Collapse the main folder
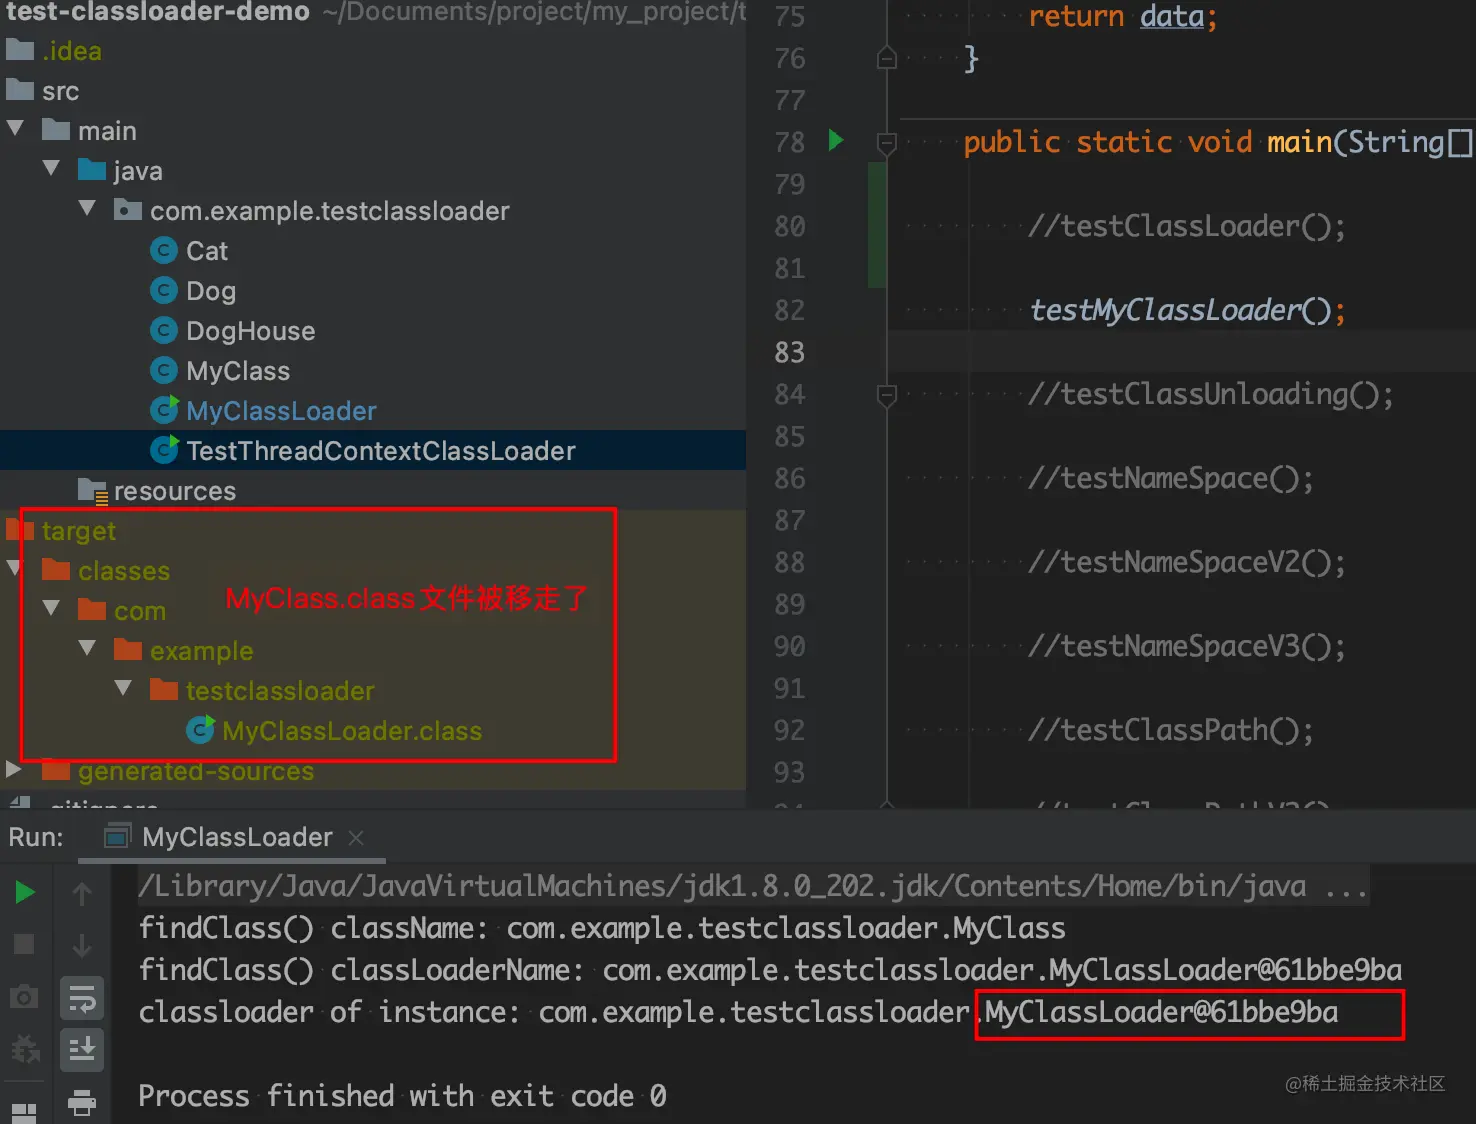1476x1124 pixels. [16, 129]
